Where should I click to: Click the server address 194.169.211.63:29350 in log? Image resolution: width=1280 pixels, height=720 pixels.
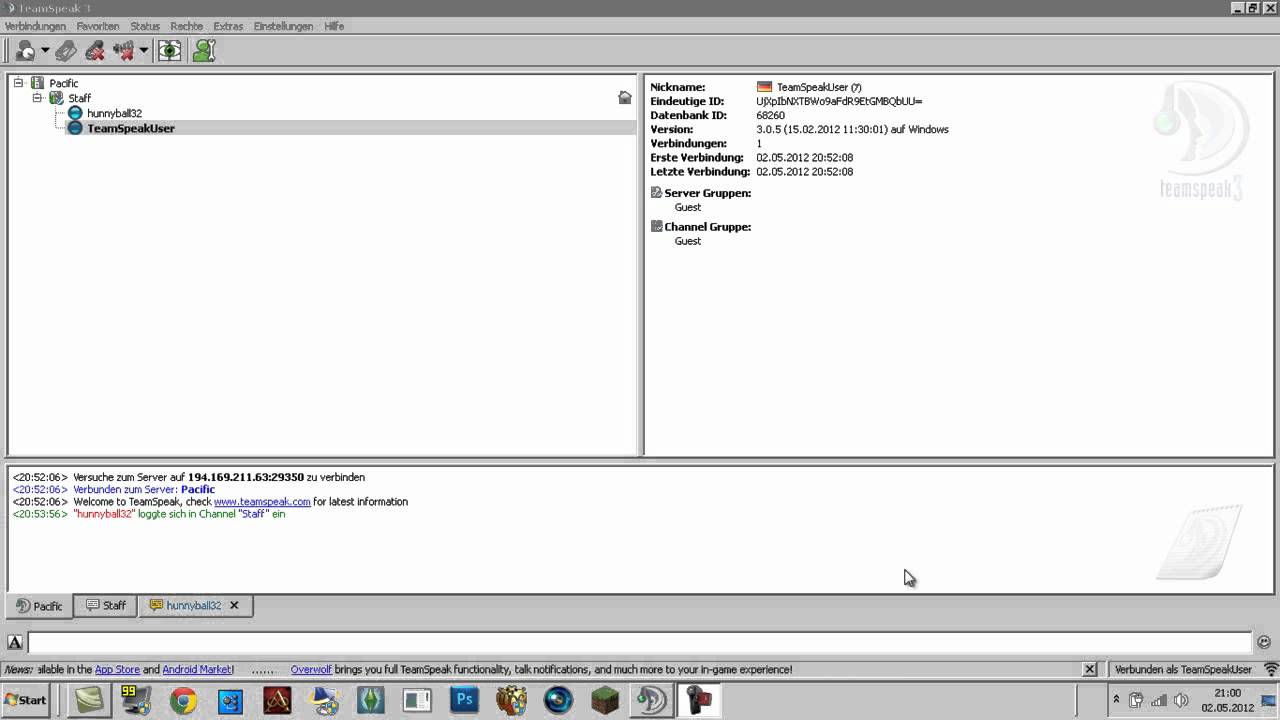[246, 478]
